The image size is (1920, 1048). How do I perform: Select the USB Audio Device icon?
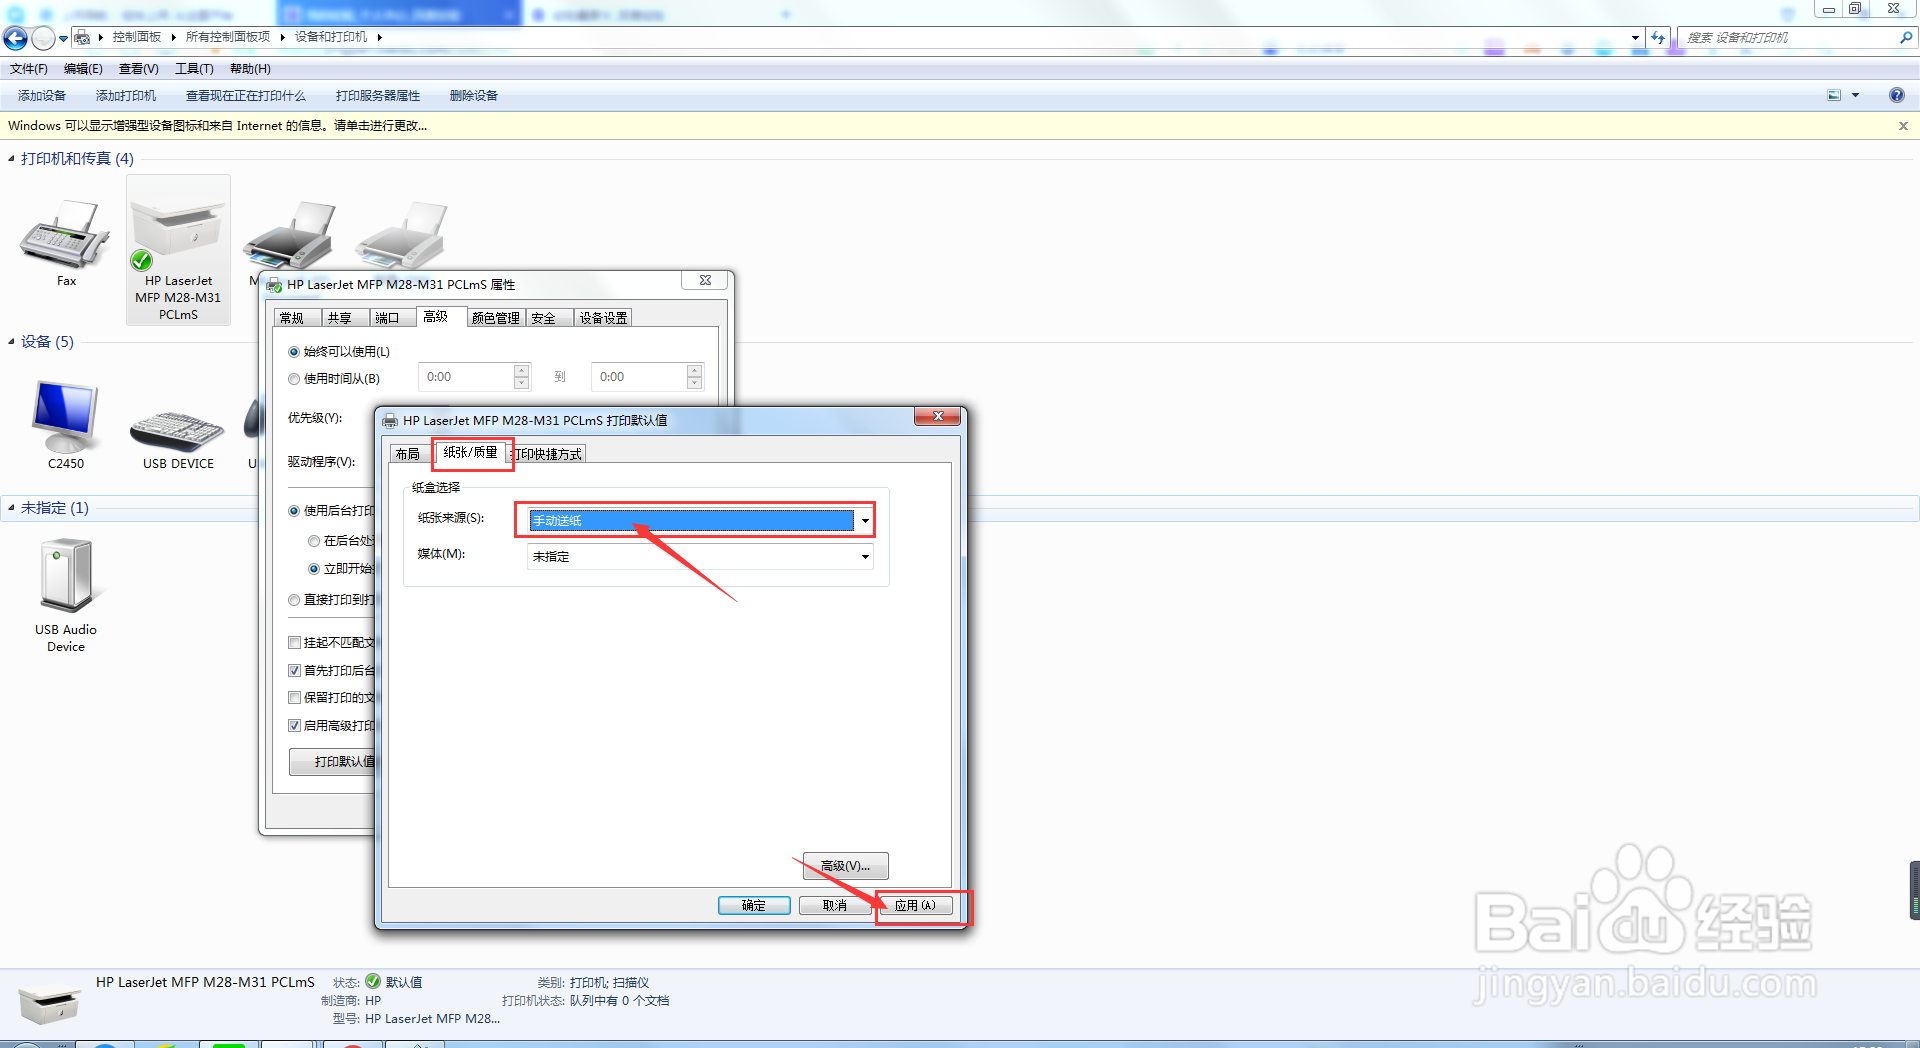pyautogui.click(x=66, y=576)
